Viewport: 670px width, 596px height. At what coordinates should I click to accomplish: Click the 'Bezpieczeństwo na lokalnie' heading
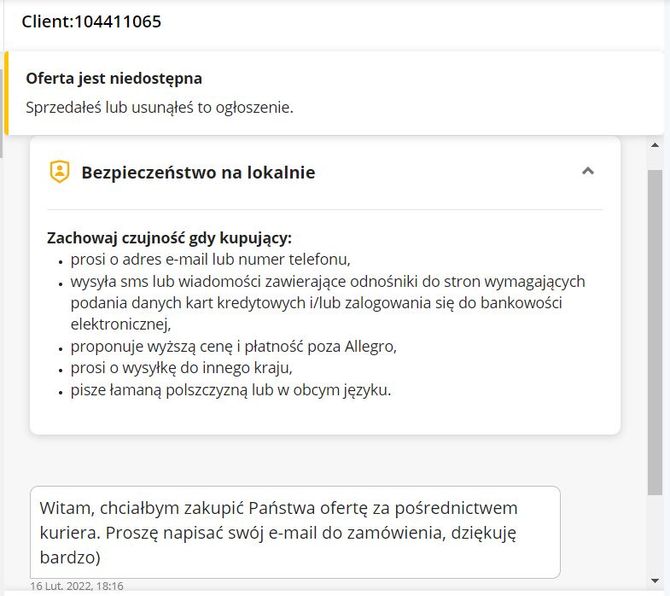point(198,173)
